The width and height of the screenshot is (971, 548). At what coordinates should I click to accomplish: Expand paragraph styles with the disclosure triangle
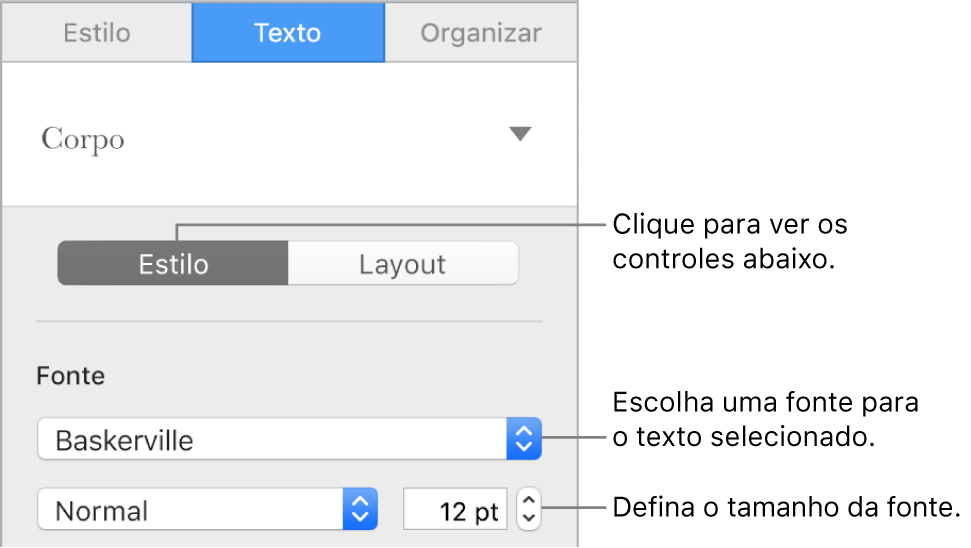coord(519,135)
